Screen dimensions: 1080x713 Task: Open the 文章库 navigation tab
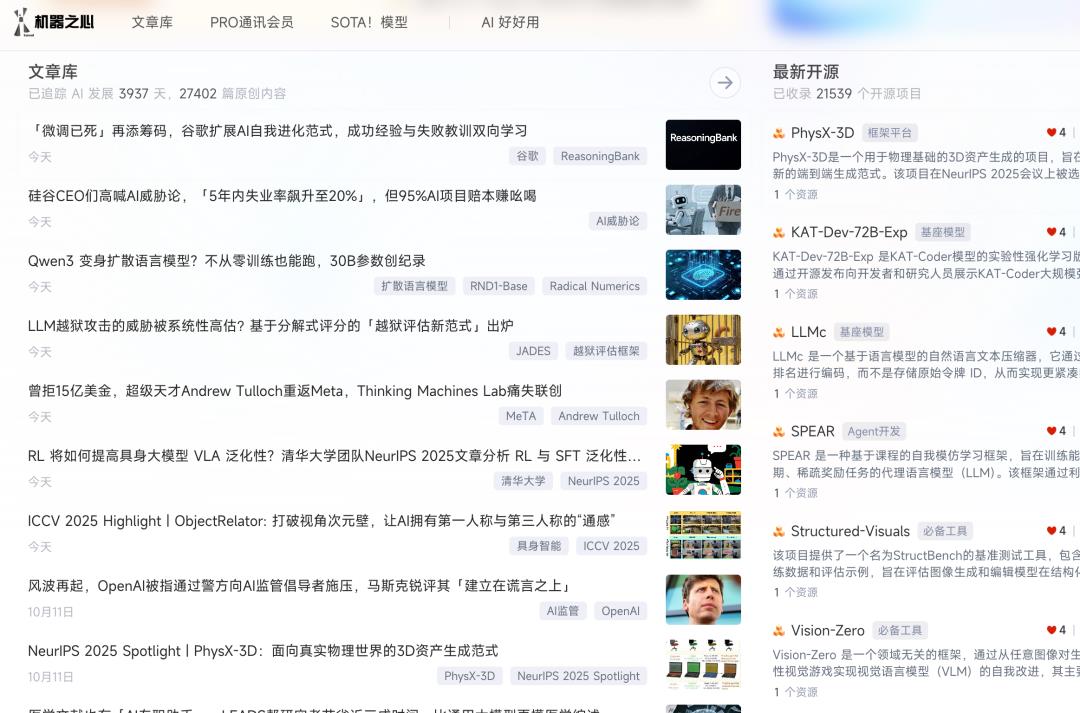click(152, 22)
